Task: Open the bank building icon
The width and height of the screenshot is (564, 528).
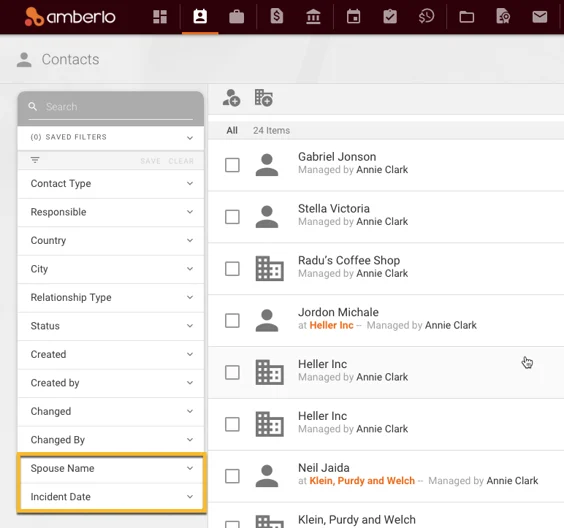Action: [x=313, y=17]
